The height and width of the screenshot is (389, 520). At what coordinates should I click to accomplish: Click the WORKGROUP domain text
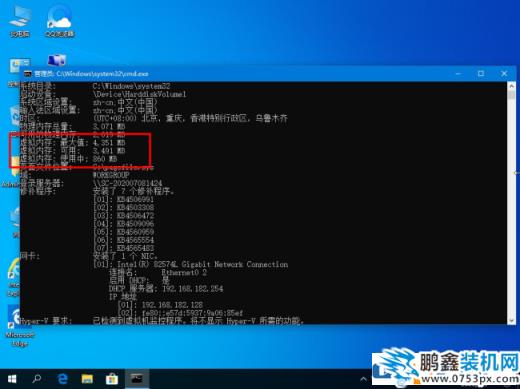point(111,175)
